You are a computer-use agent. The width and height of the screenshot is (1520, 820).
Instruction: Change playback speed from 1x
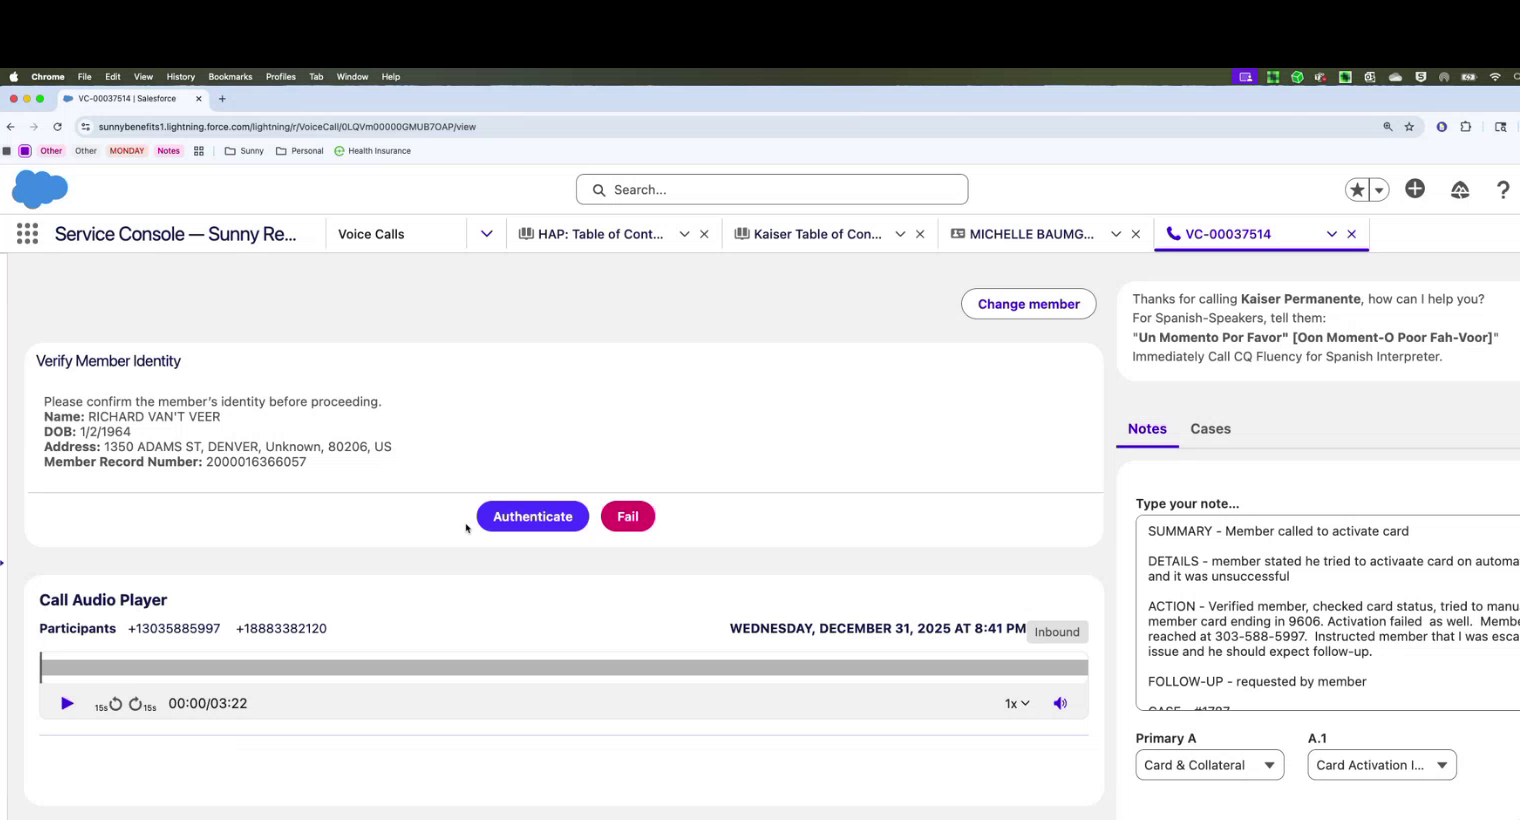point(1016,704)
